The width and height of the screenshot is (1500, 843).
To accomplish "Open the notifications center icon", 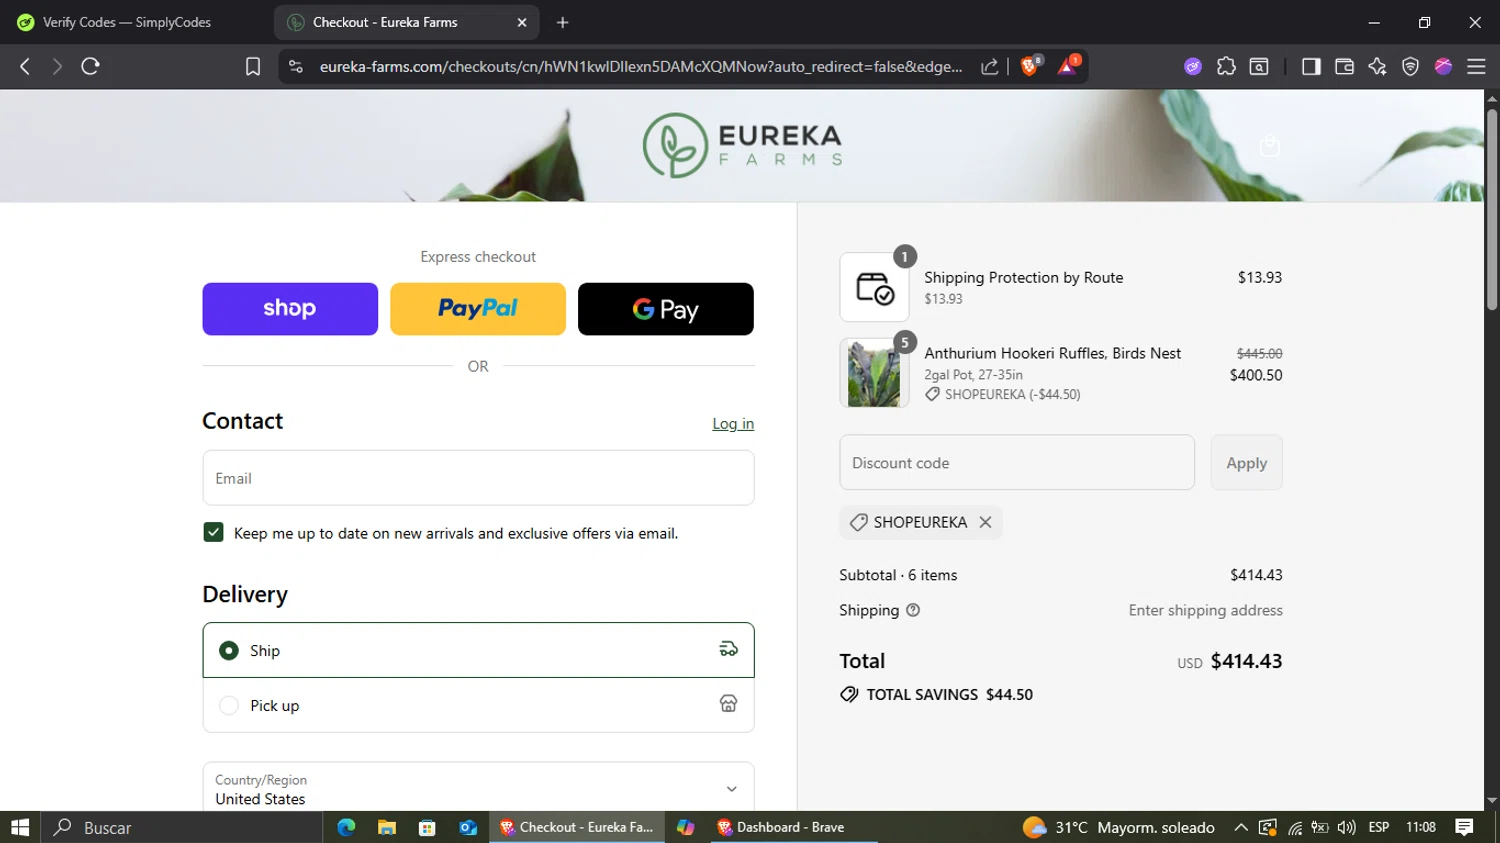I will pos(1464,827).
